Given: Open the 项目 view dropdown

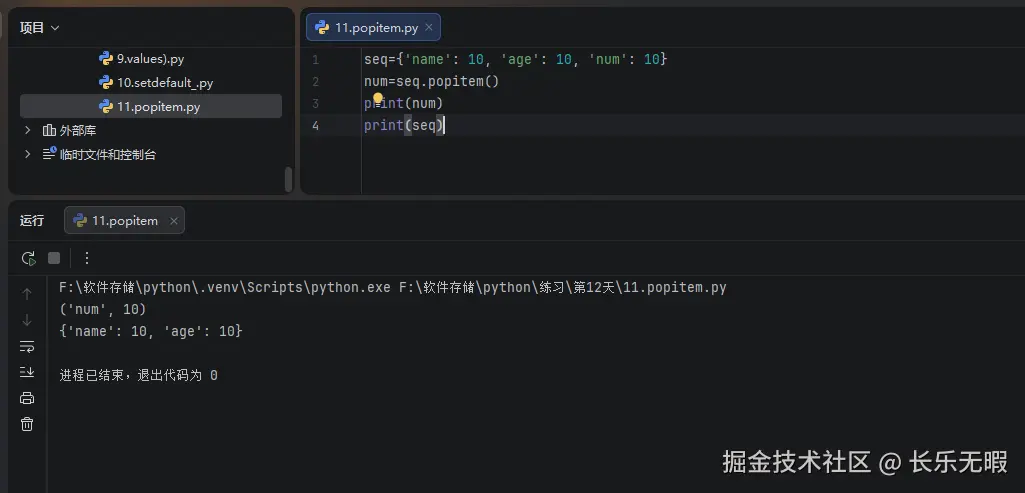Looking at the screenshot, I should 40,28.
